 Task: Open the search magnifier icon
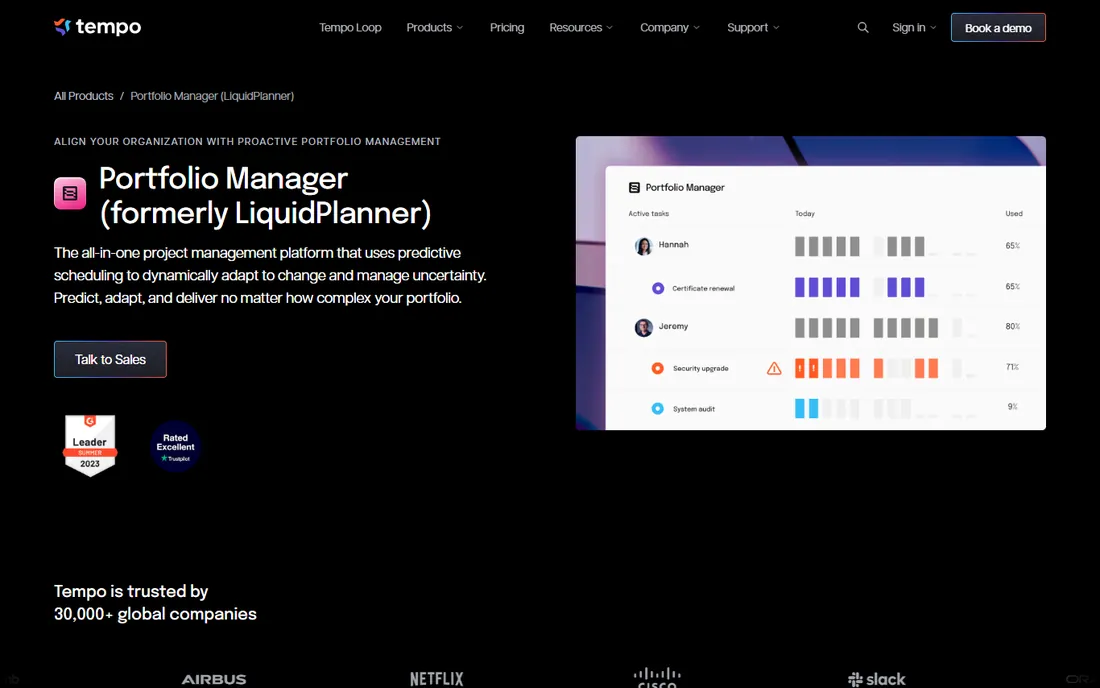click(x=863, y=27)
